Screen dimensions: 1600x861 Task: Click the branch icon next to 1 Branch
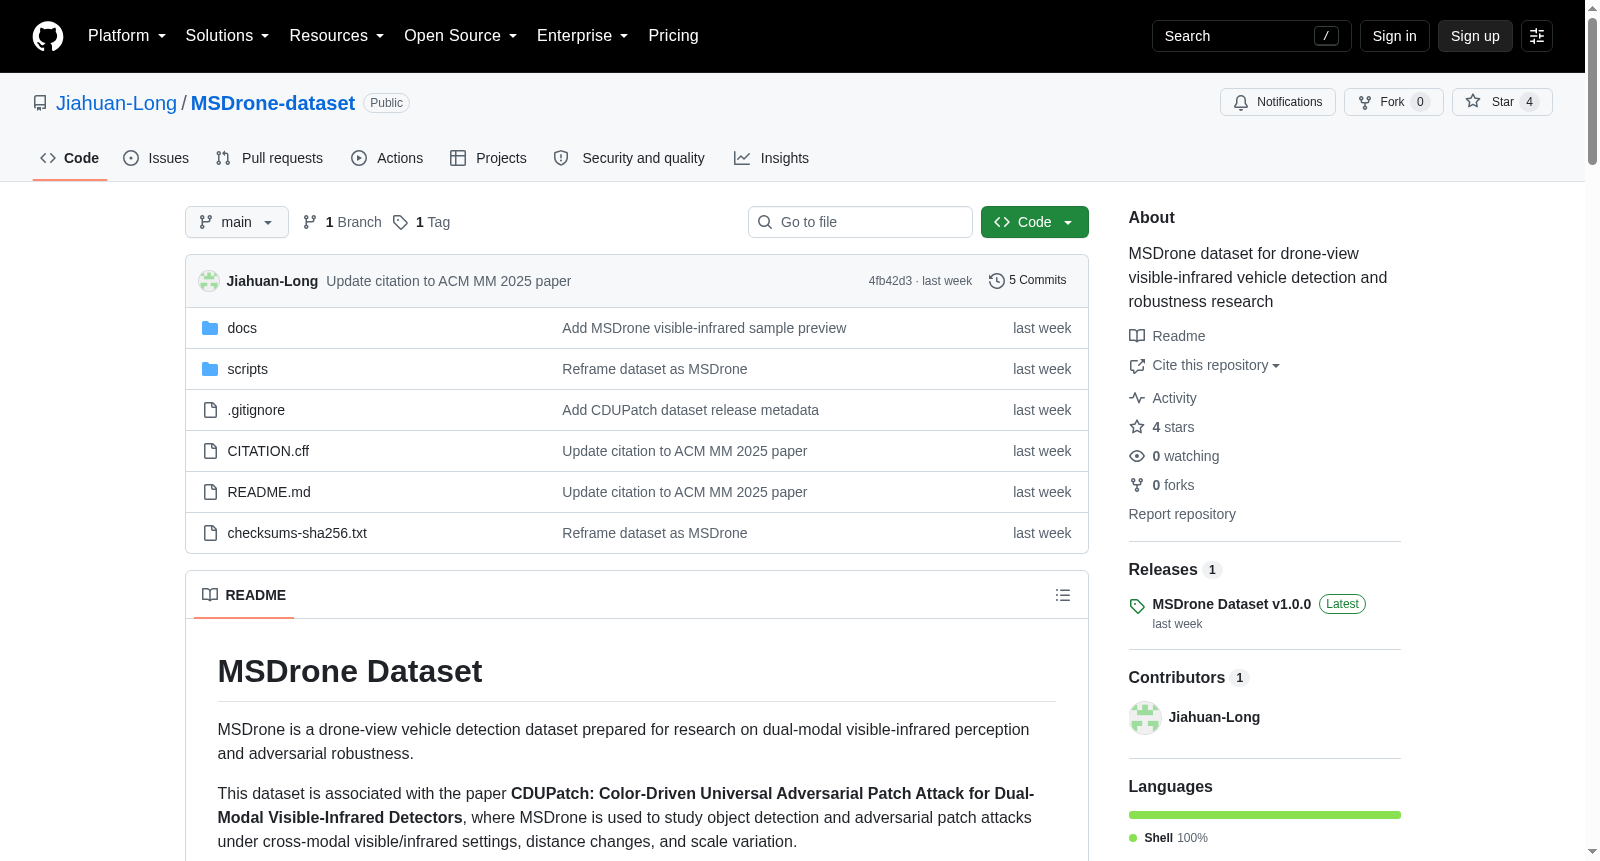[310, 222]
